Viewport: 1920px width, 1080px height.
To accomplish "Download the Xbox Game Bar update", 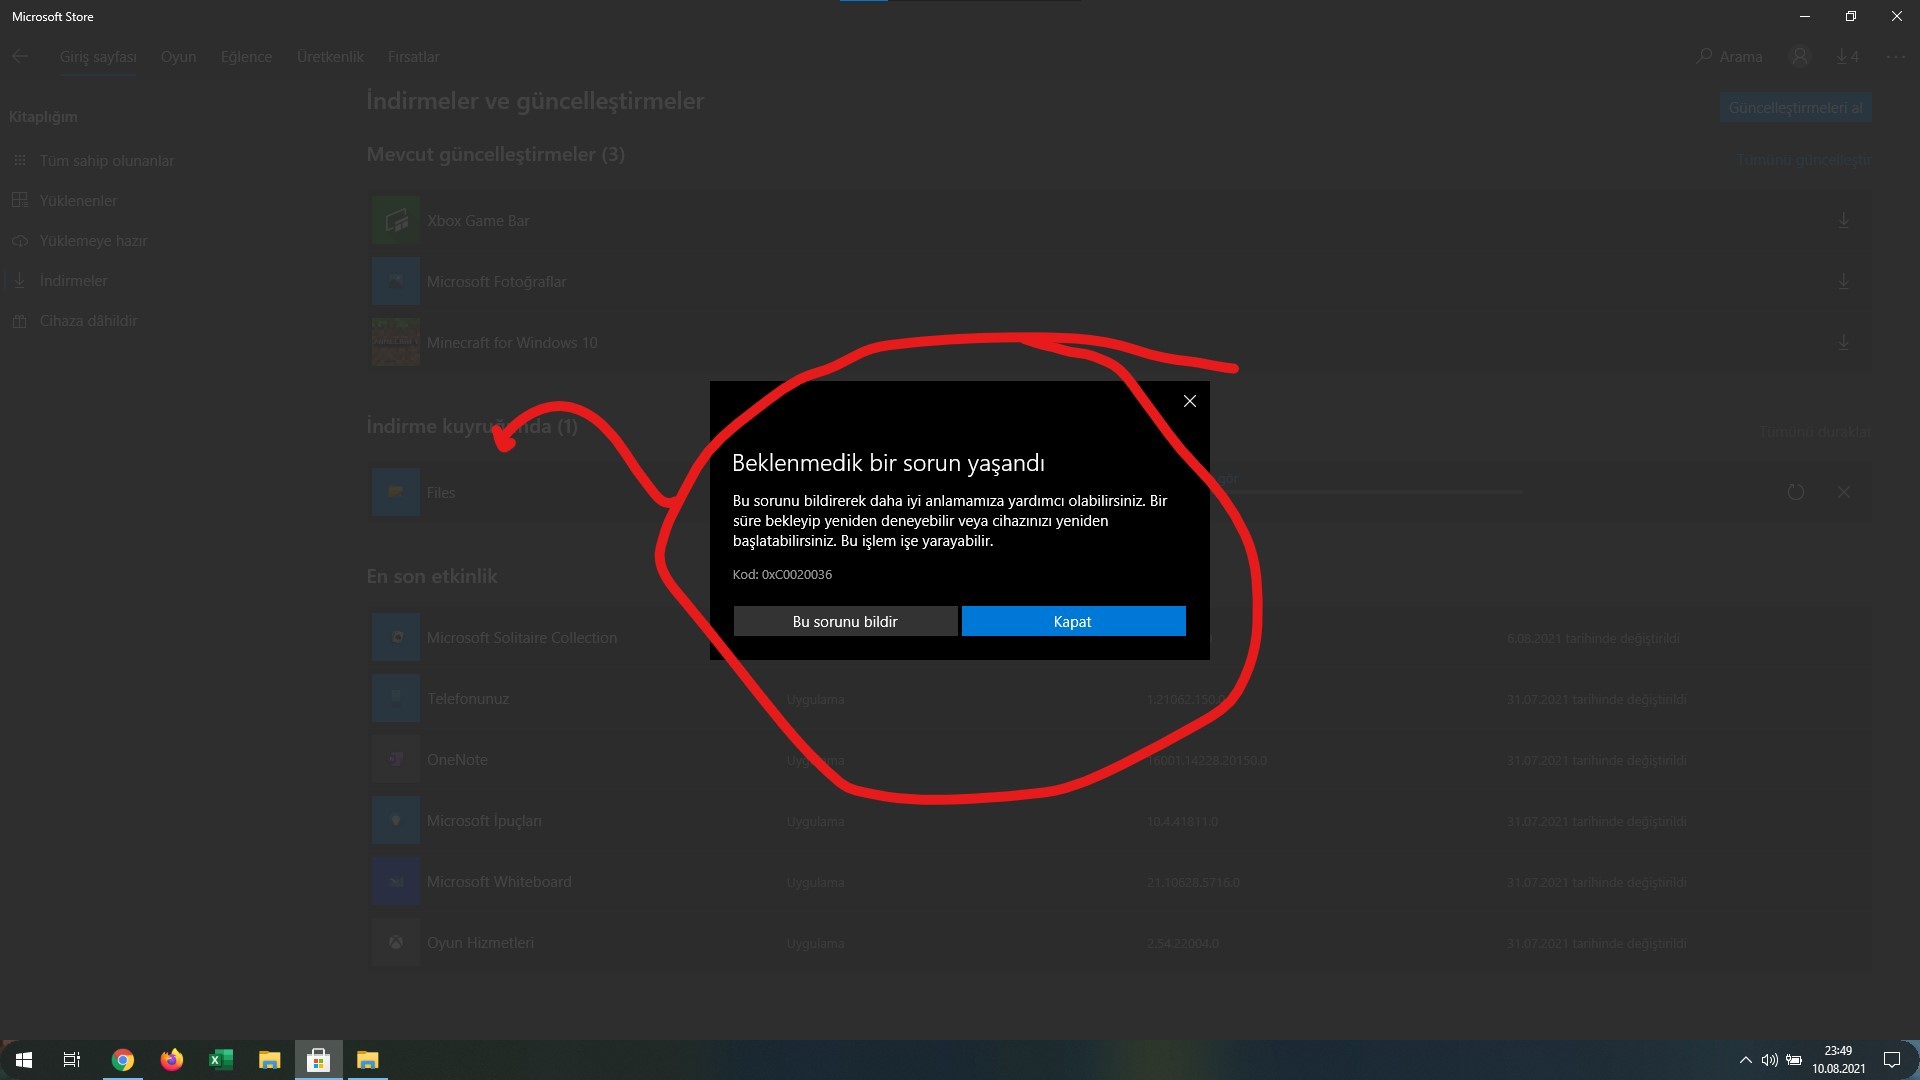I will 1843,221.
